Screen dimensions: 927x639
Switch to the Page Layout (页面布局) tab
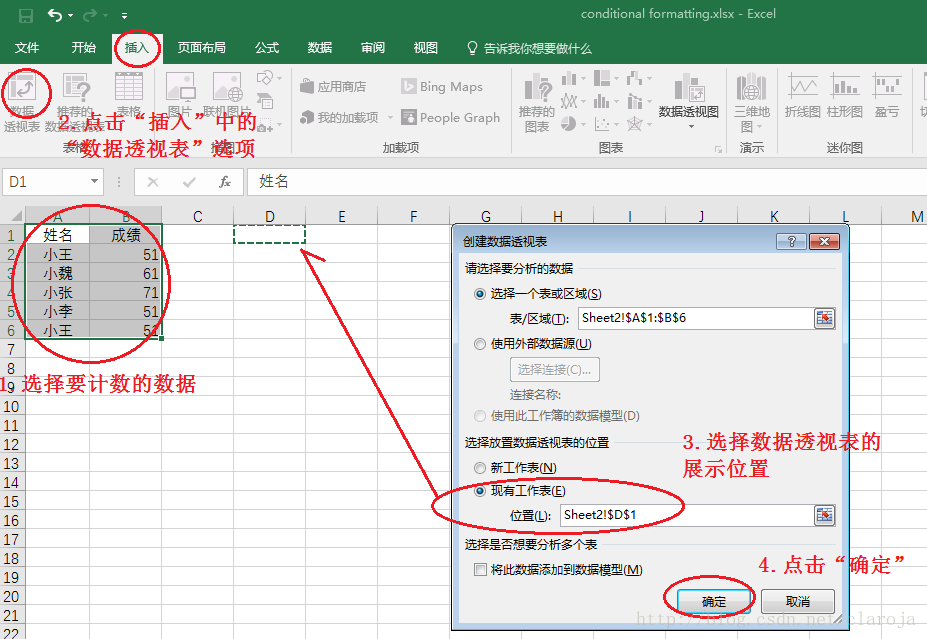click(202, 48)
